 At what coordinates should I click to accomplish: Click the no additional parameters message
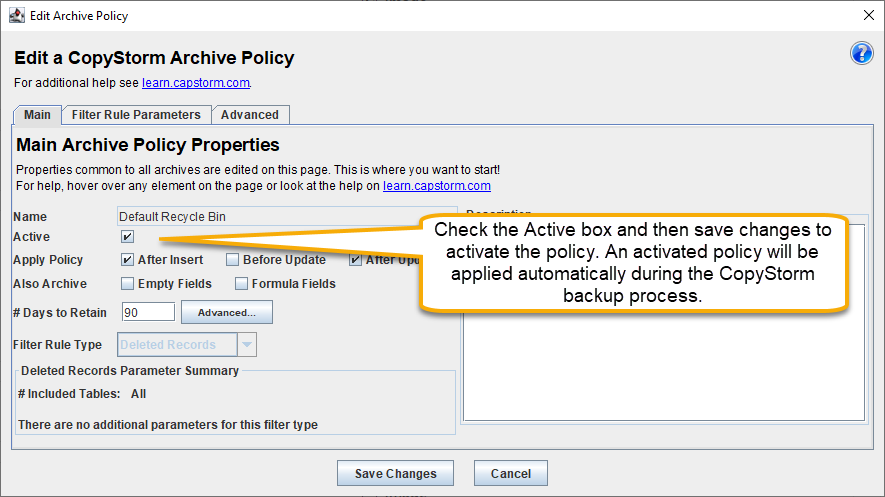pos(168,425)
